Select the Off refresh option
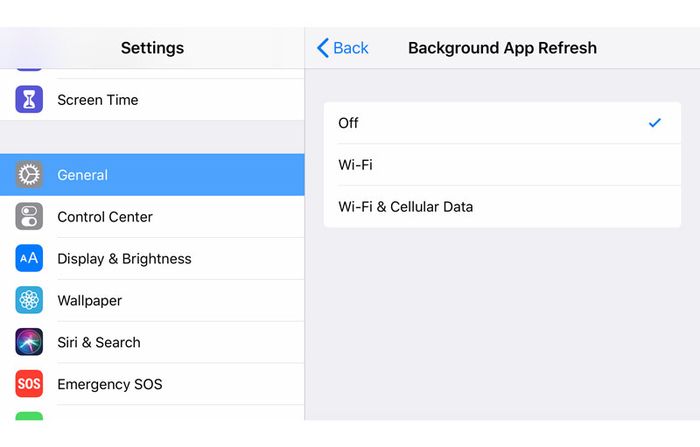The width and height of the screenshot is (700, 447). pos(502,123)
